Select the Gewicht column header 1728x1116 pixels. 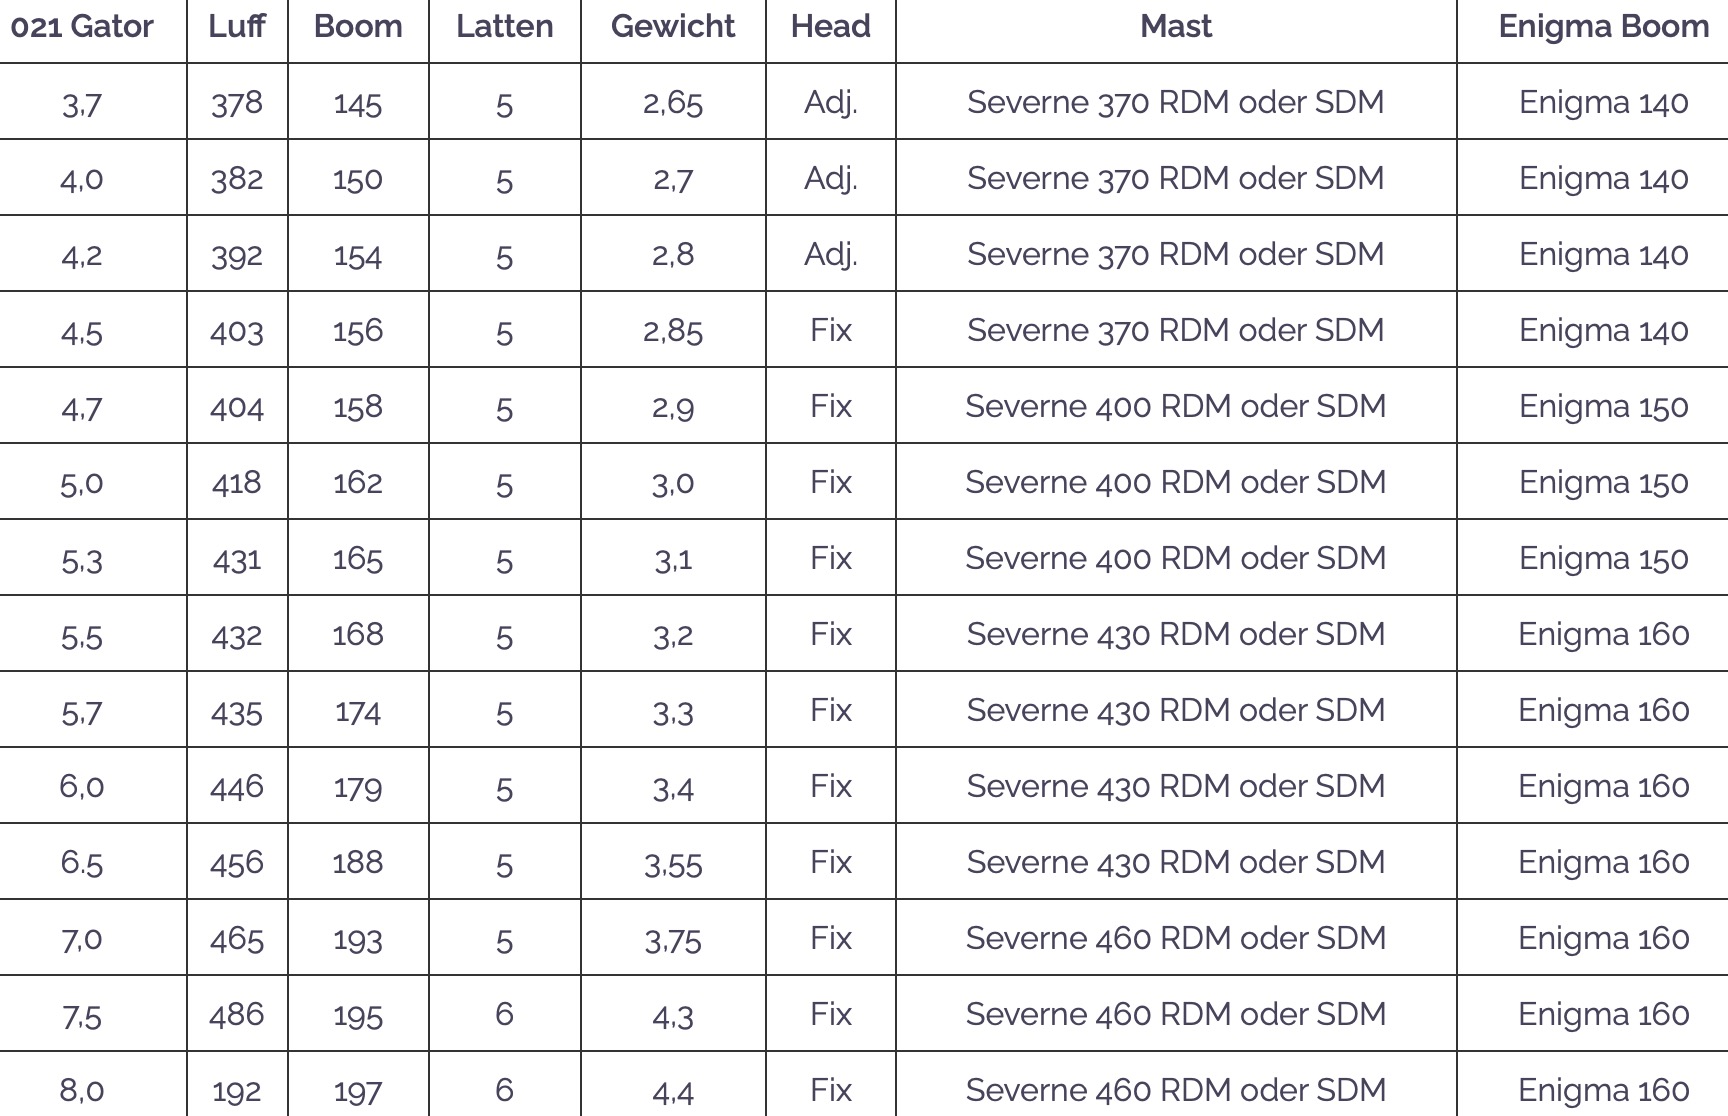coord(673,26)
